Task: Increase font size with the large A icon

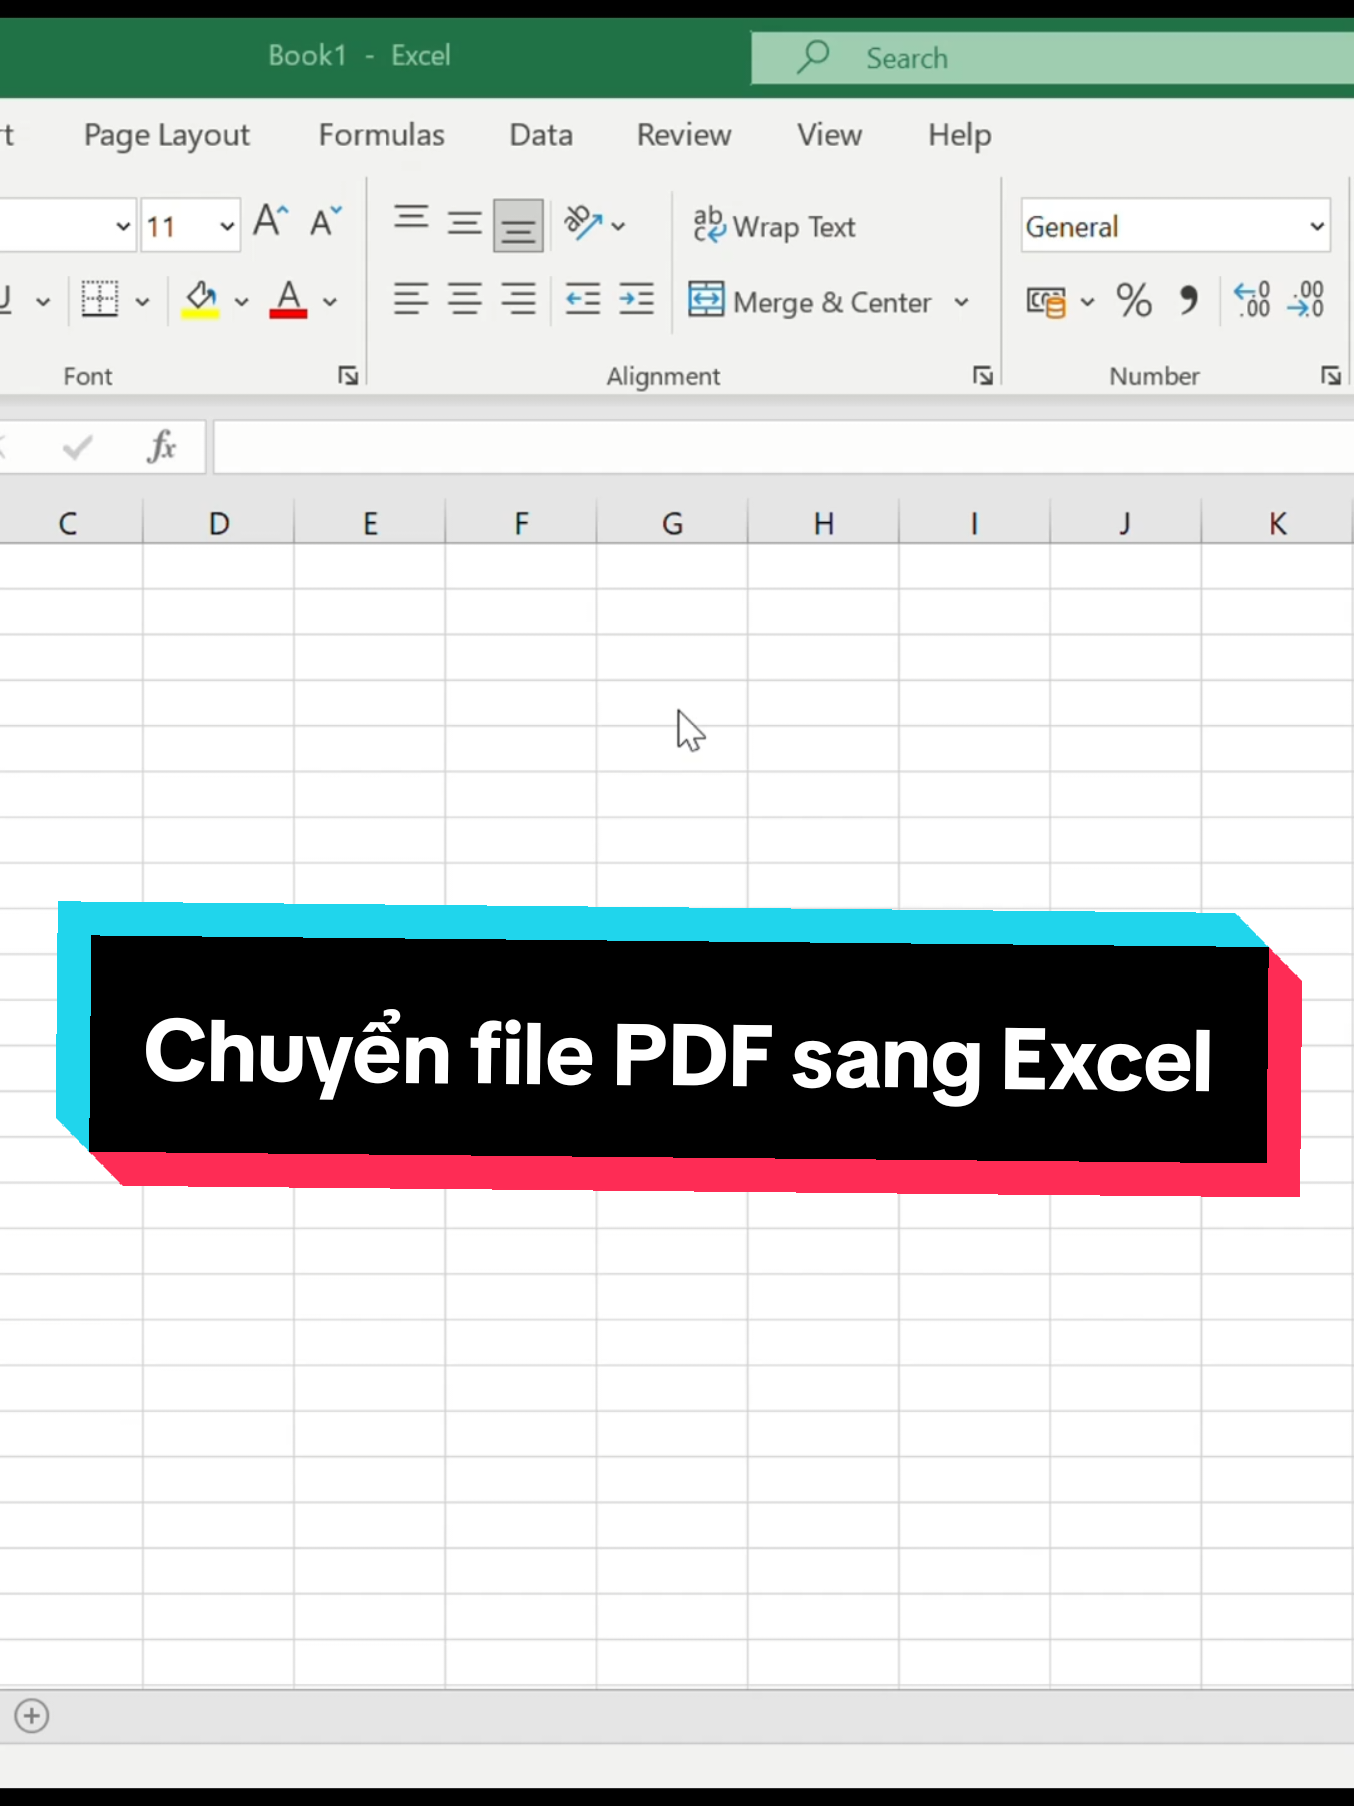Action: coord(270,221)
